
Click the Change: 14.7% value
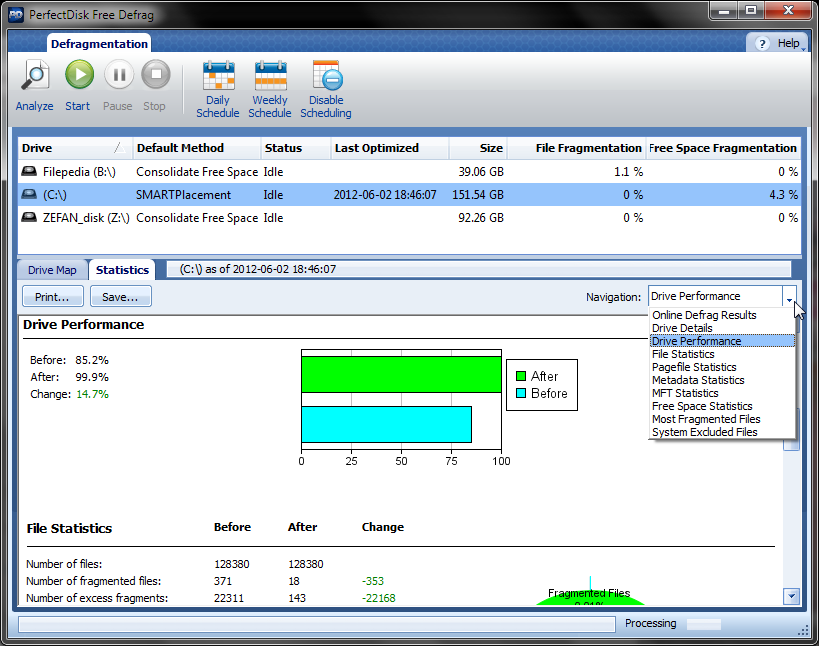pyautogui.click(x=92, y=394)
